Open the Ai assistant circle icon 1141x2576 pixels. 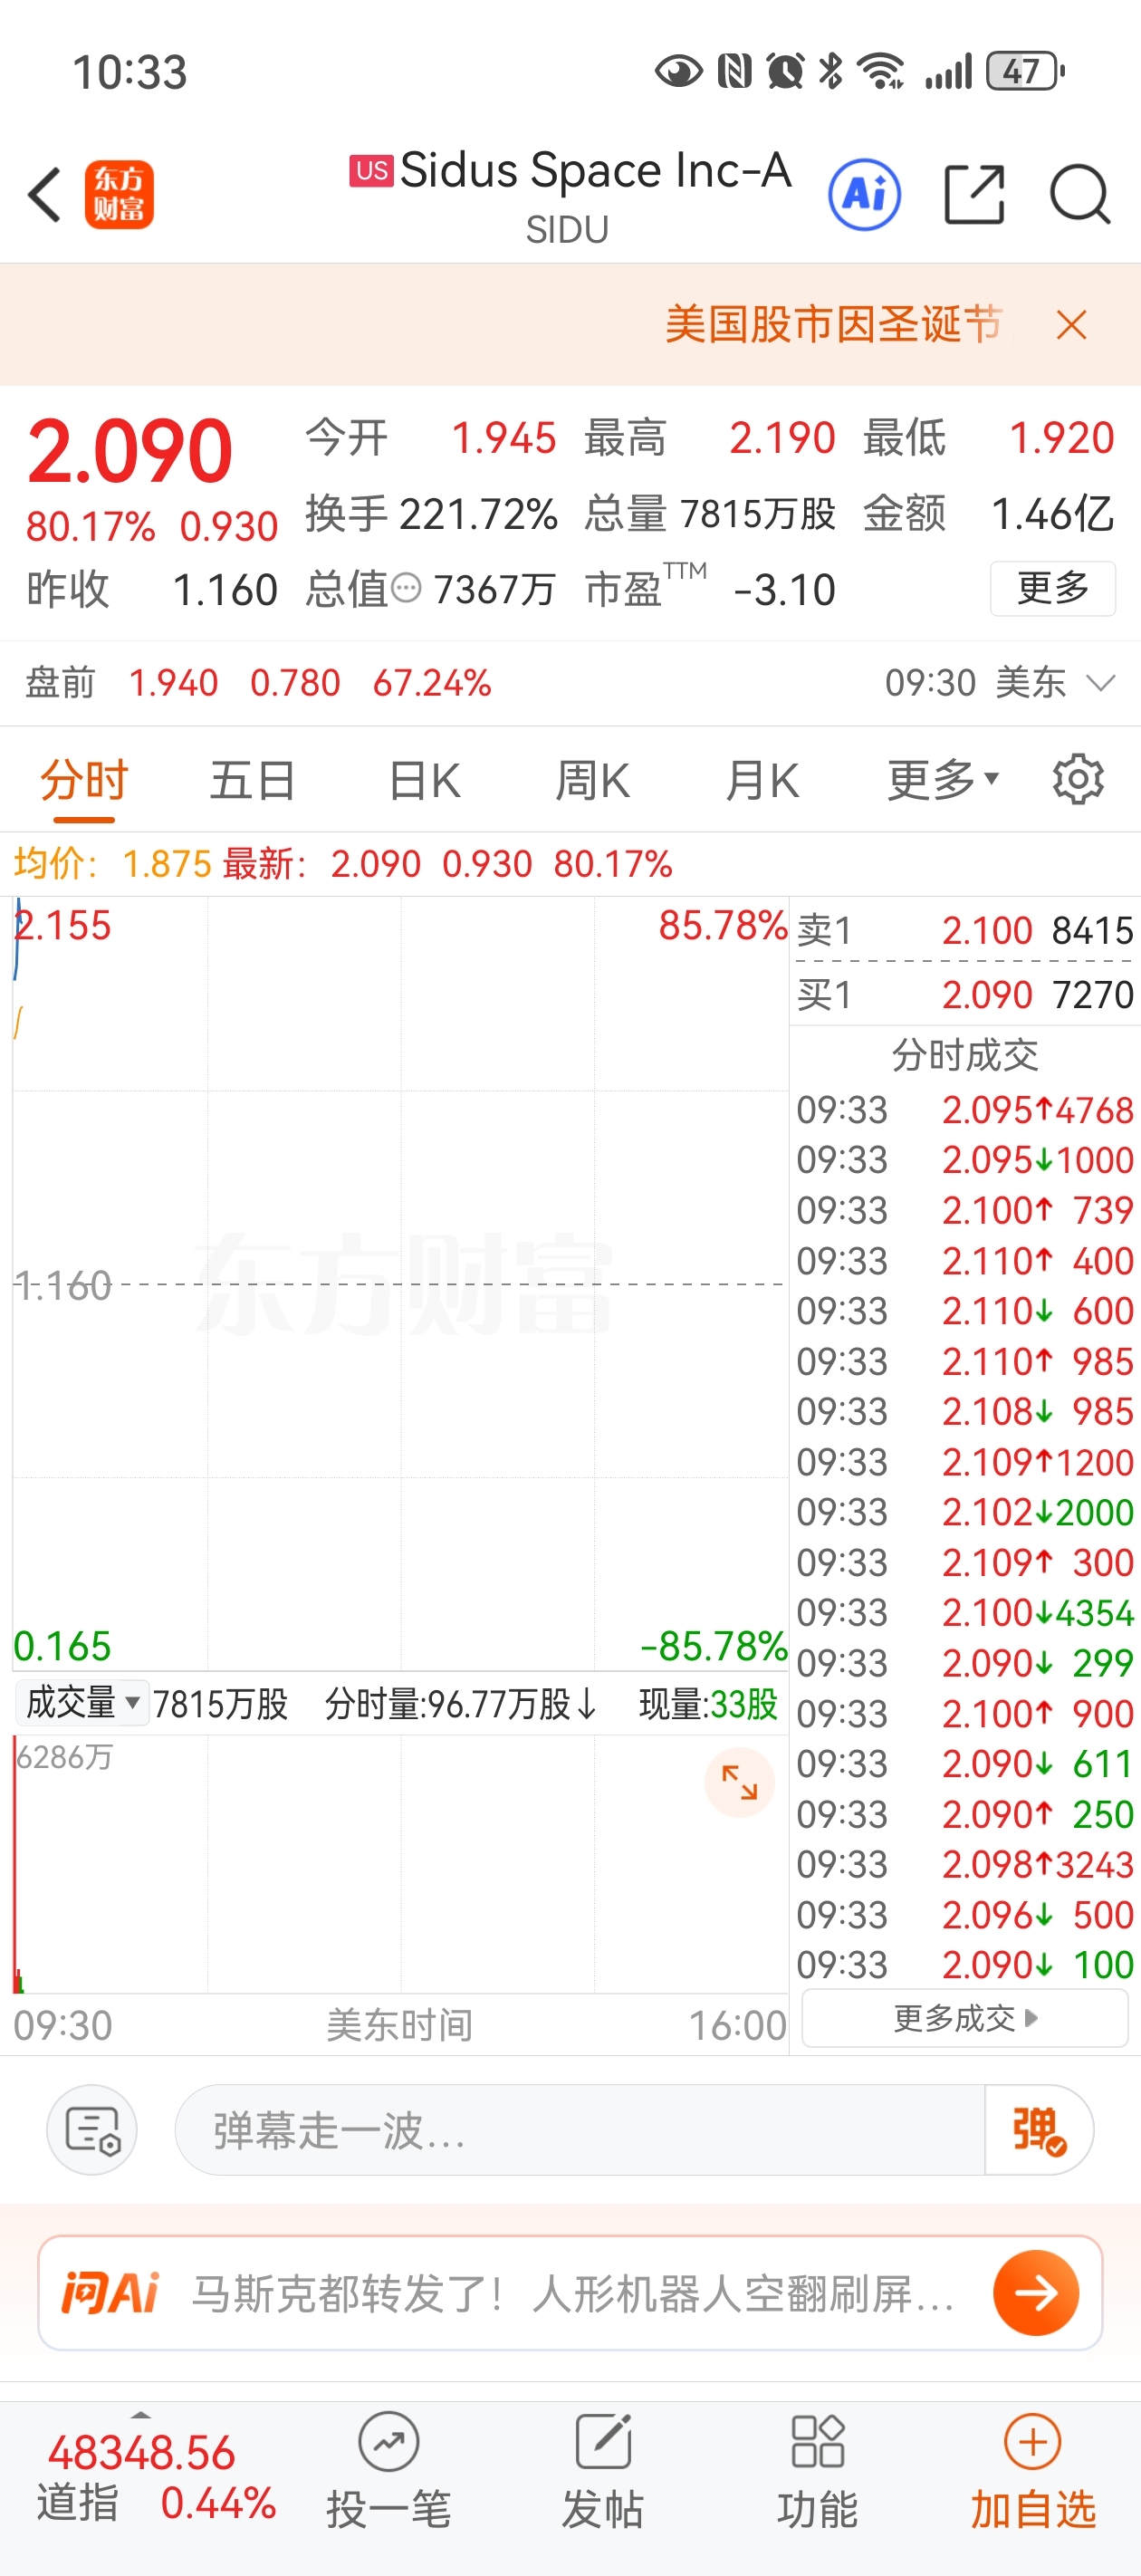[x=864, y=194]
